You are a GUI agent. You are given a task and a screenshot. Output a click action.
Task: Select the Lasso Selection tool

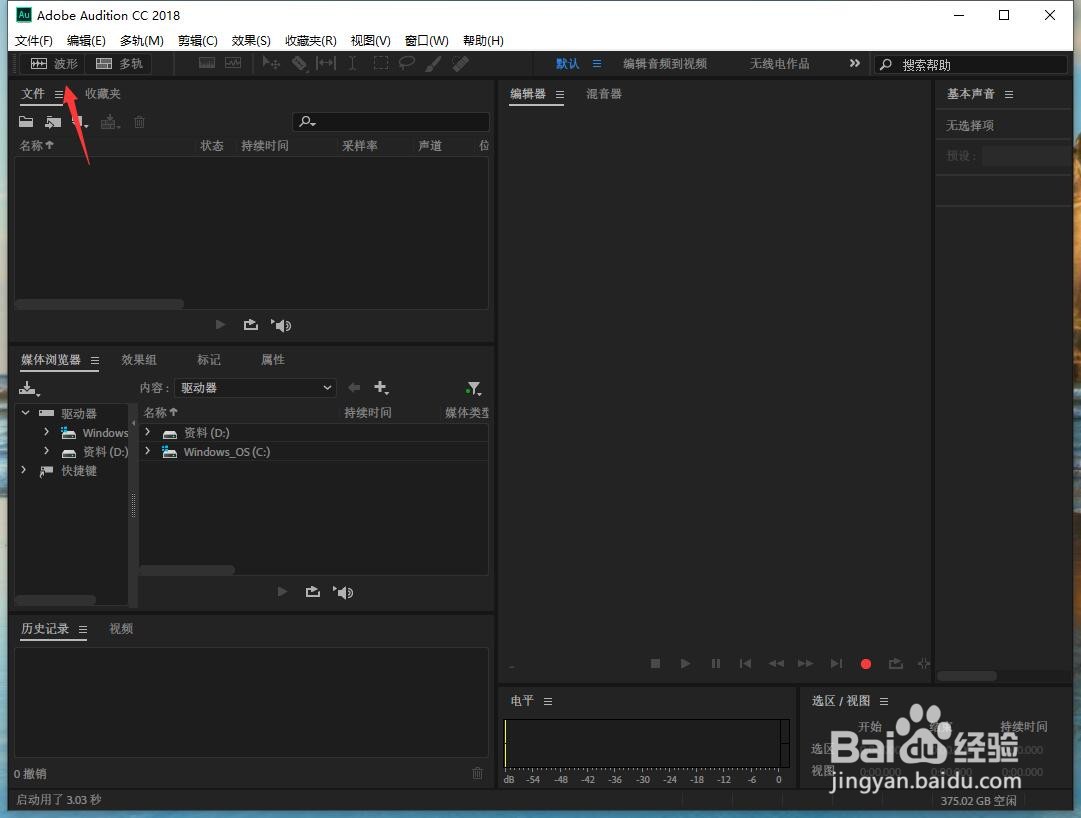pos(407,63)
